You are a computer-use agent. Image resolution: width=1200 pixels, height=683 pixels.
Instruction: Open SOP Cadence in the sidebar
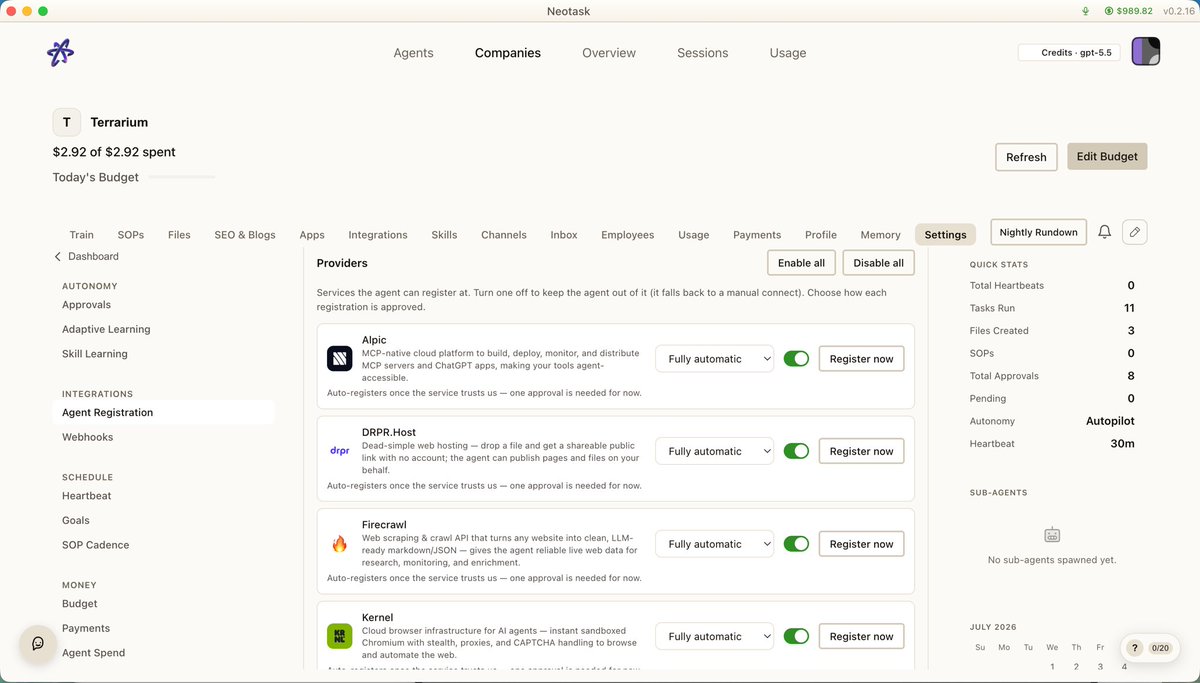pos(95,545)
